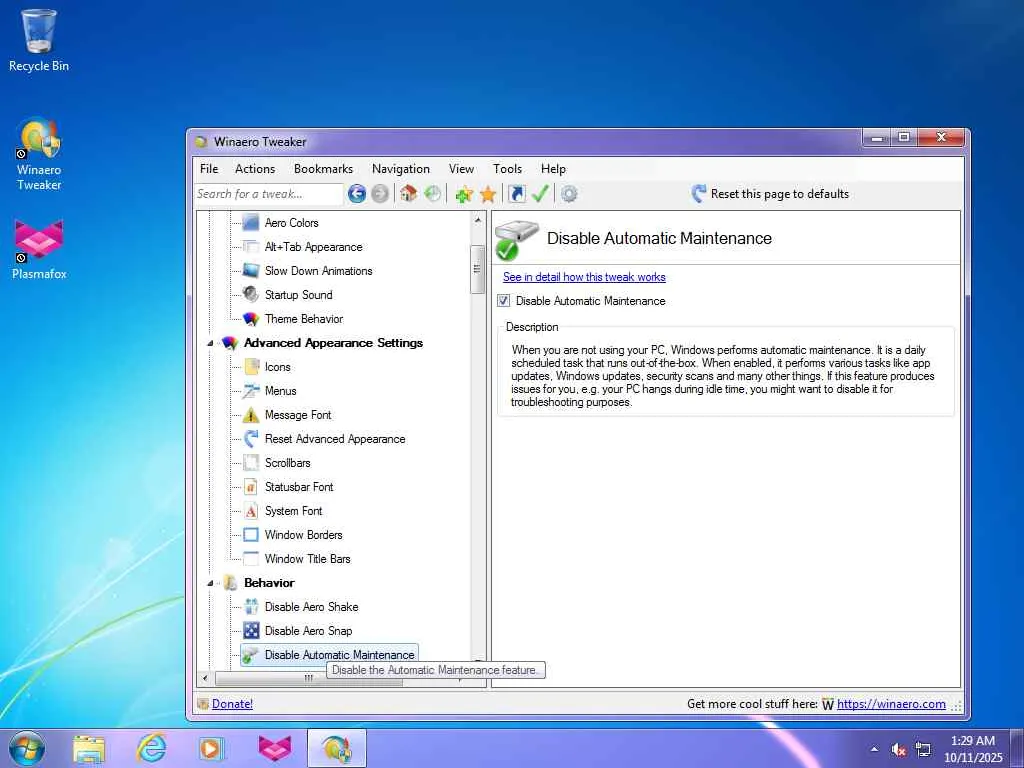Click the grey forward navigation arrow
This screenshot has height=768, width=1024.
click(x=379, y=194)
